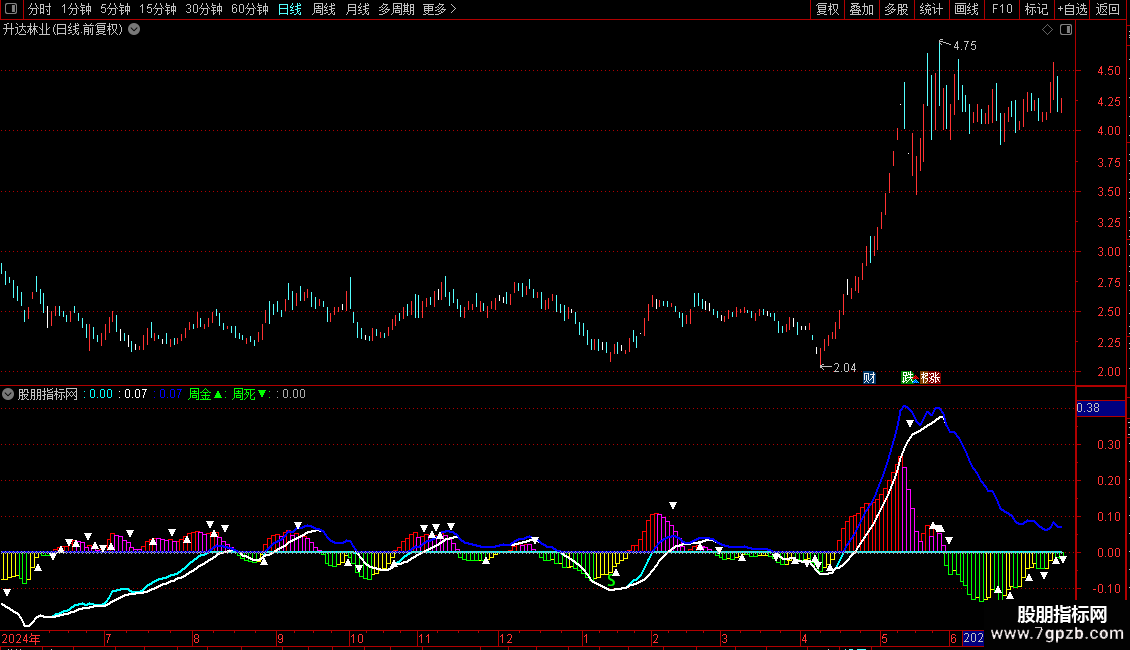This screenshot has width=1130, height=650.
Task: Click the green 跌 marker
Action: [x=907, y=378]
